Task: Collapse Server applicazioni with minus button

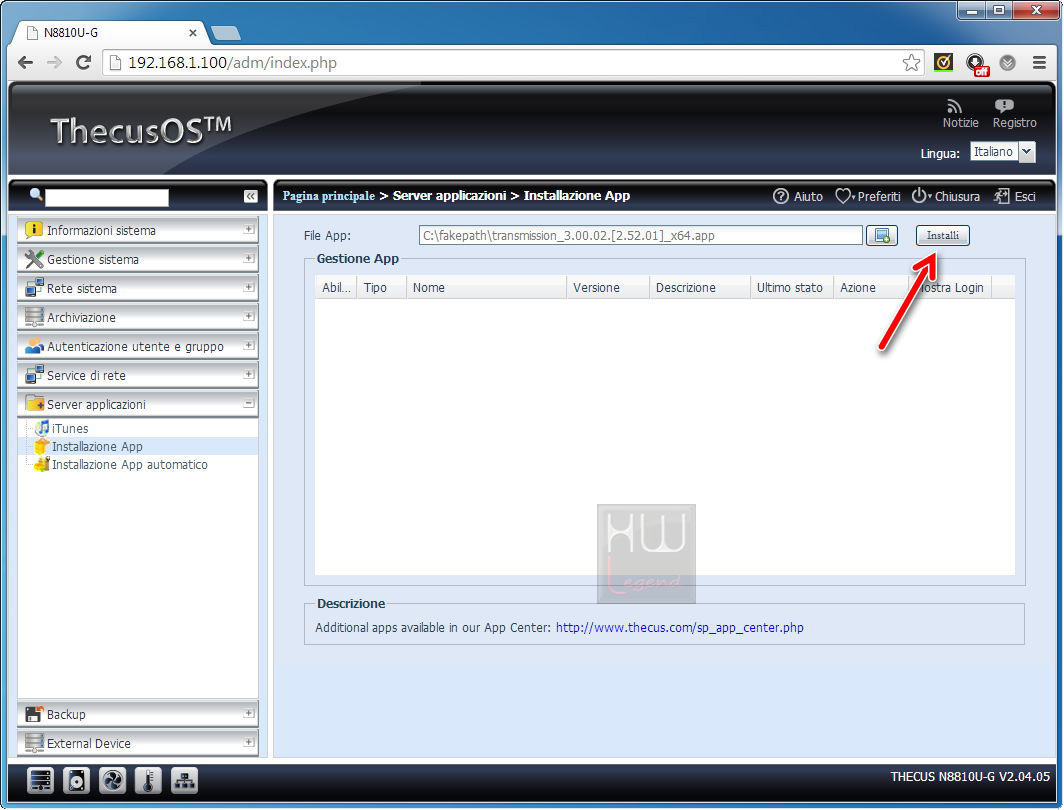Action: click(x=249, y=403)
